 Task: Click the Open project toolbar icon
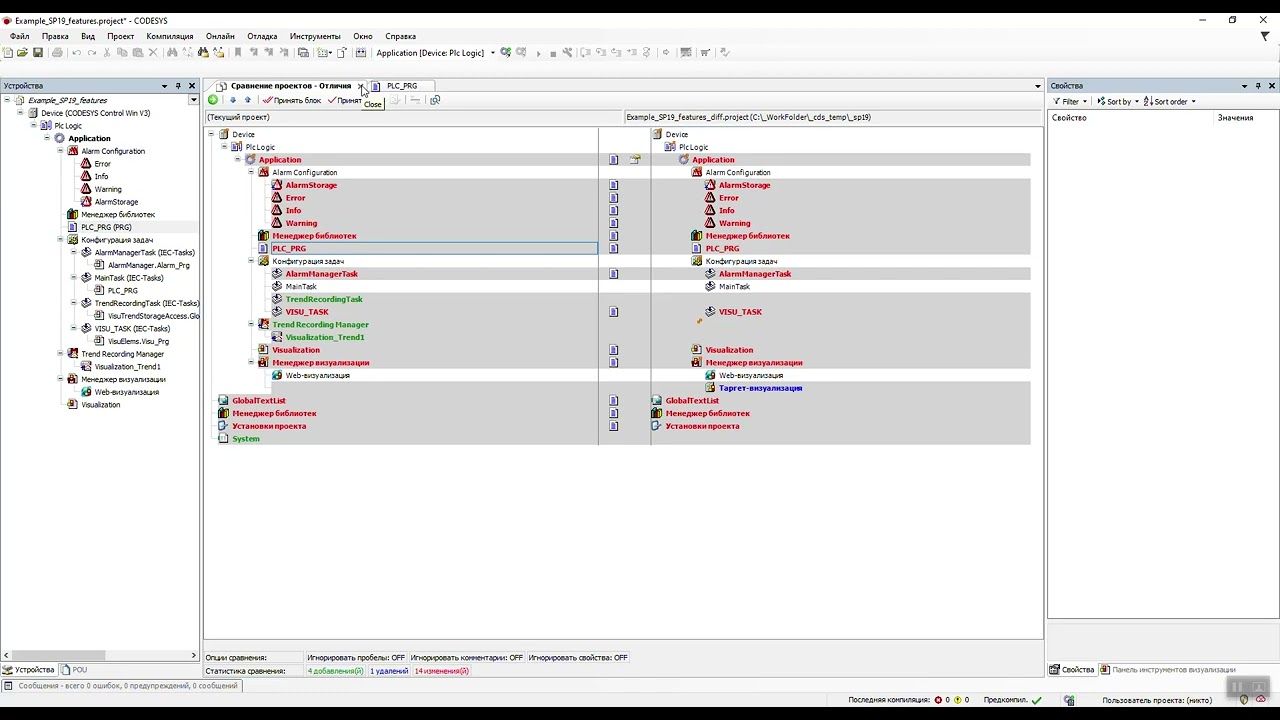coord(22,53)
